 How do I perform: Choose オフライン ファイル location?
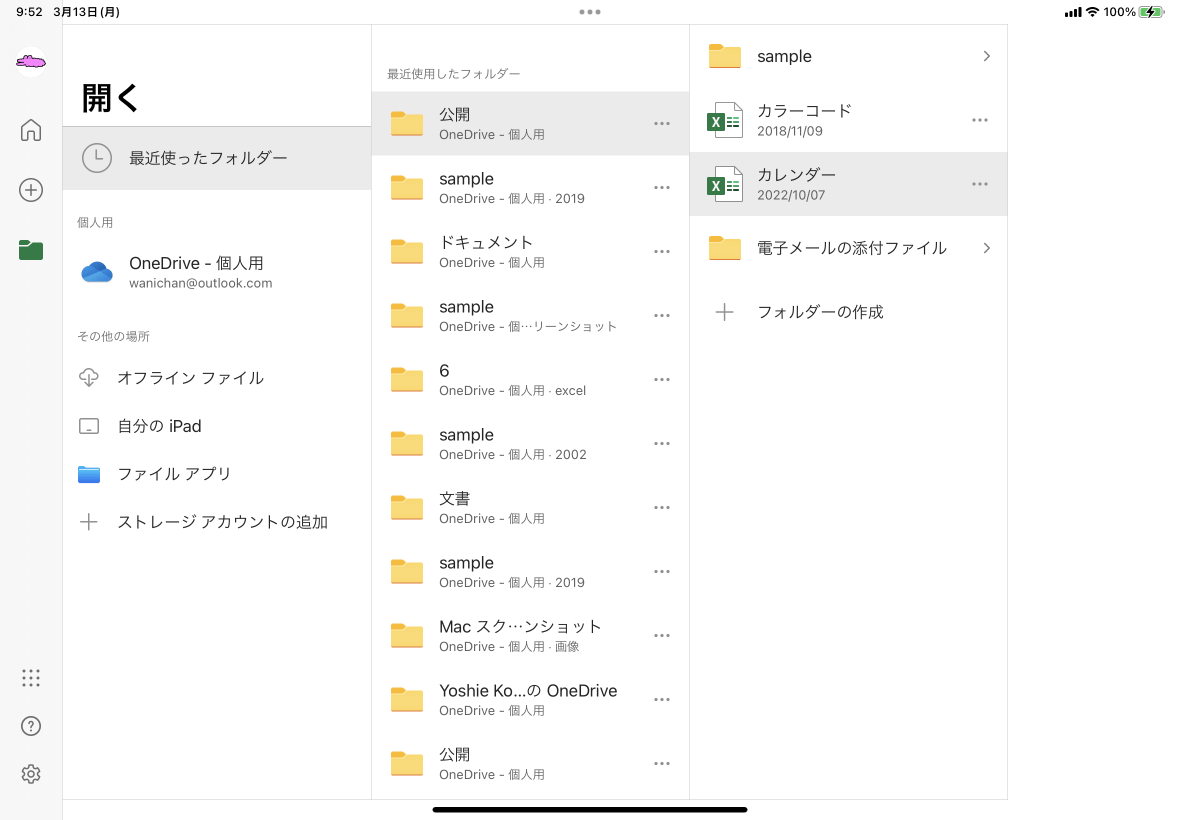tap(190, 378)
